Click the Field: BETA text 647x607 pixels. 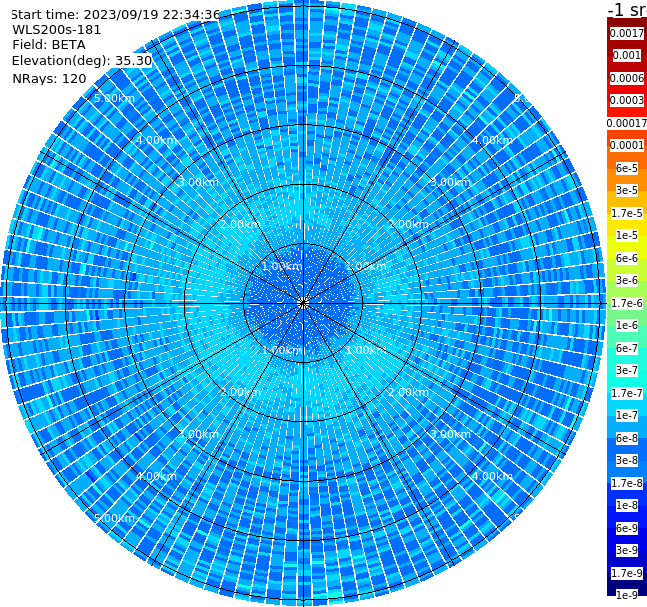(49, 45)
